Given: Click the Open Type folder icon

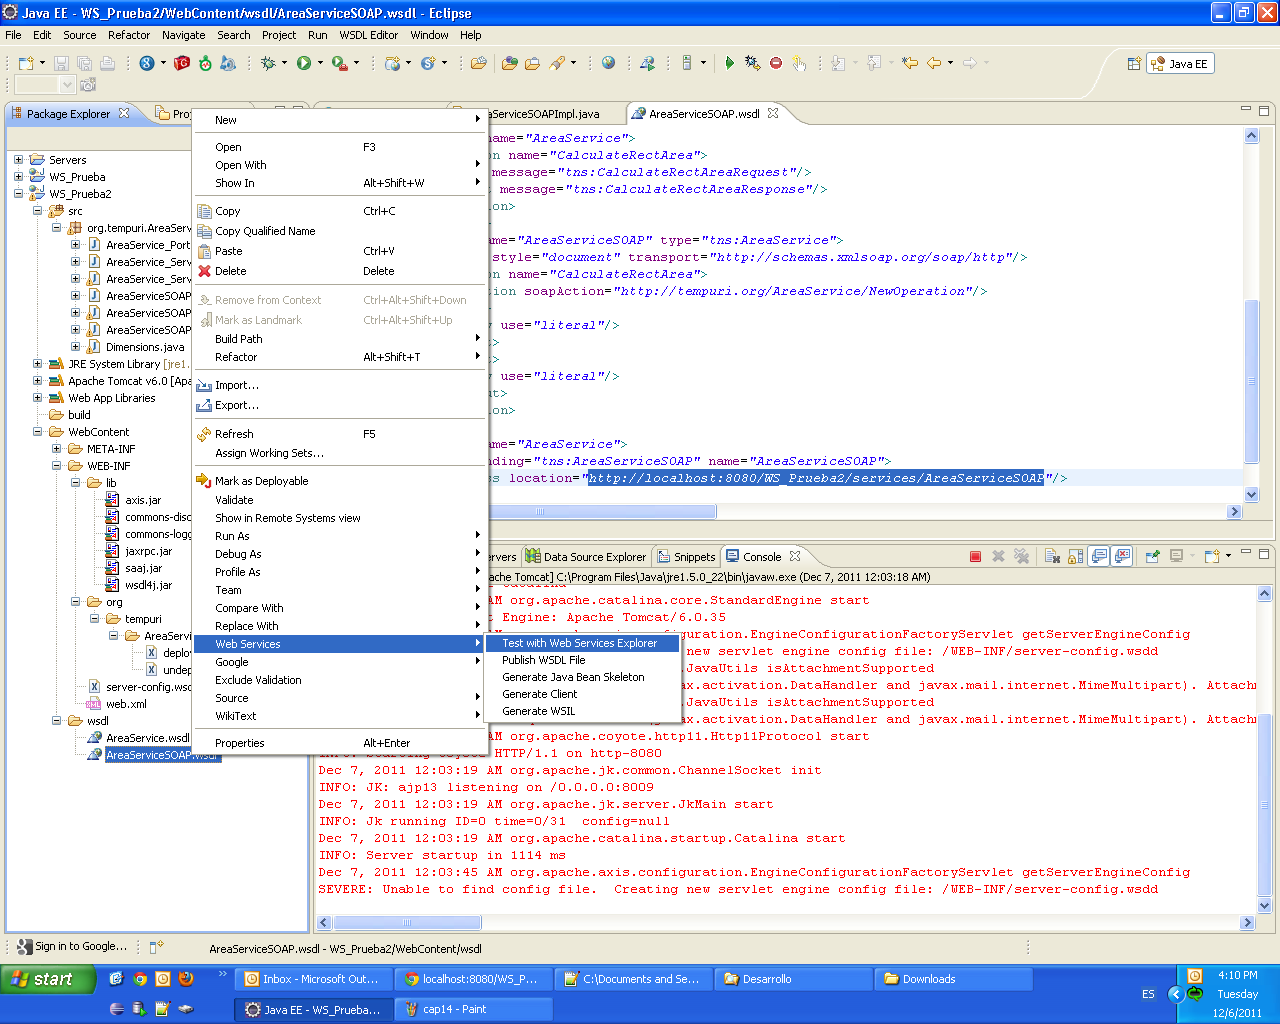Looking at the screenshot, I should pyautogui.click(x=510, y=63).
